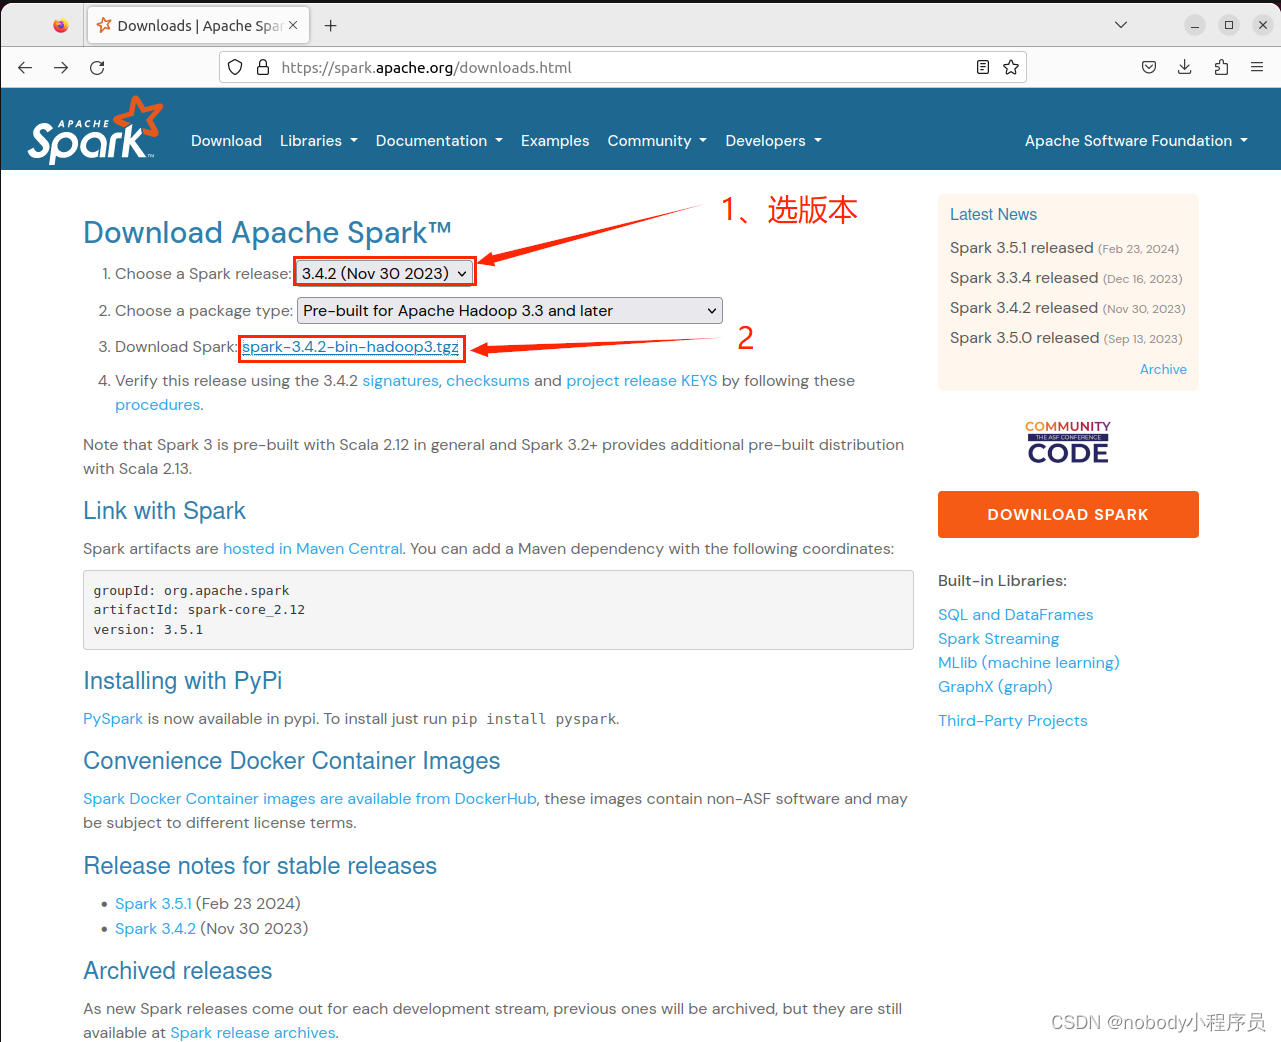Open Spark 3.5.1 released news item

[1022, 248]
